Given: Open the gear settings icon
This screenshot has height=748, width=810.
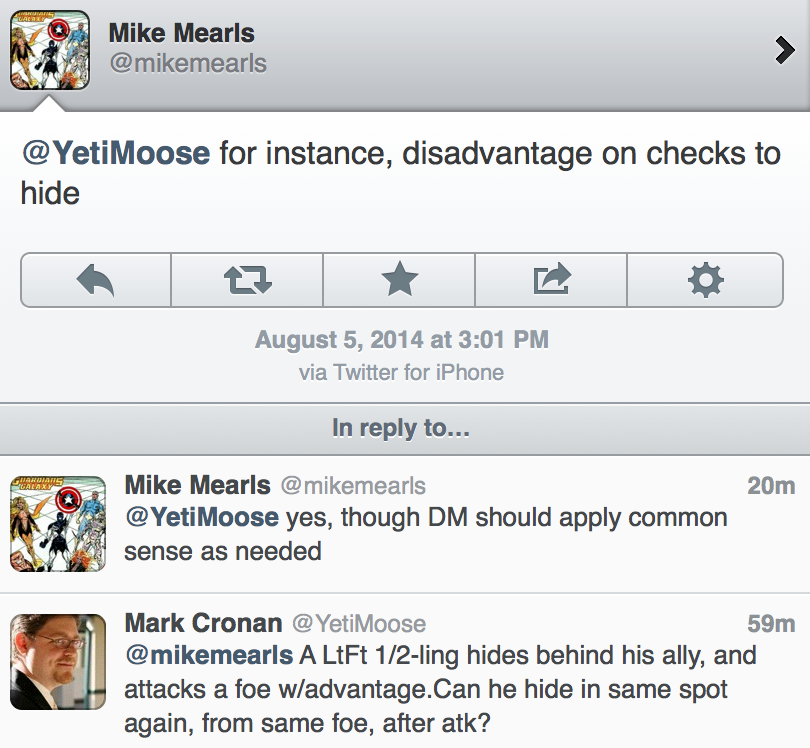Looking at the screenshot, I should [x=705, y=280].
